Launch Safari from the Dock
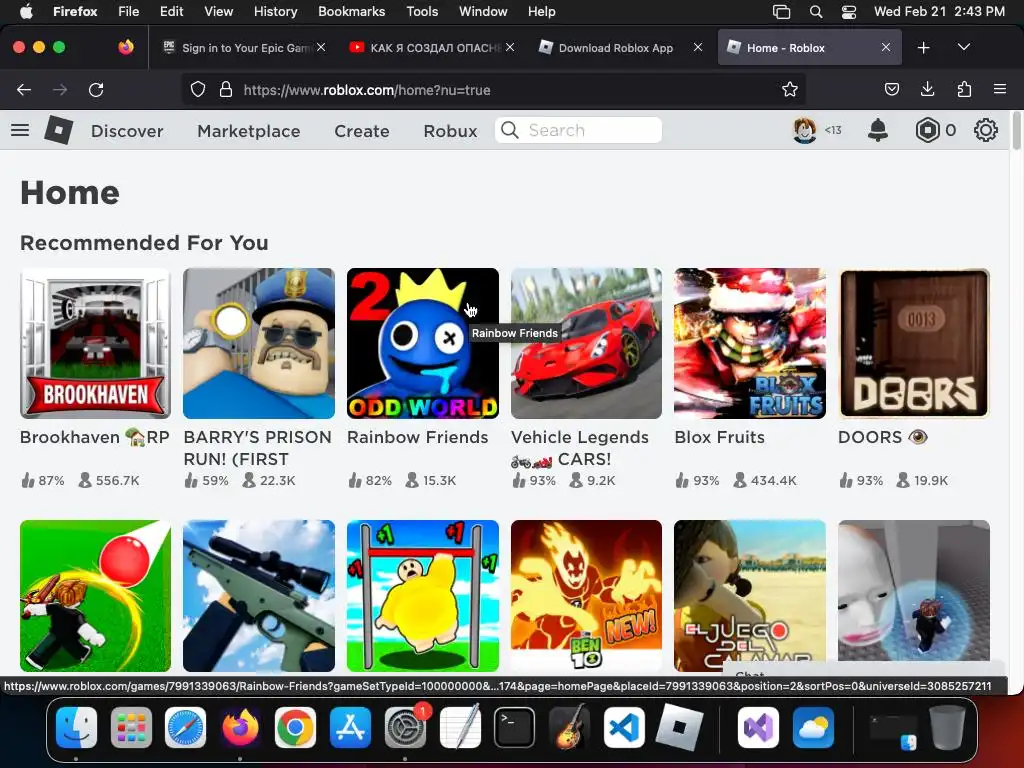This screenshot has height=768, width=1024. [x=185, y=727]
